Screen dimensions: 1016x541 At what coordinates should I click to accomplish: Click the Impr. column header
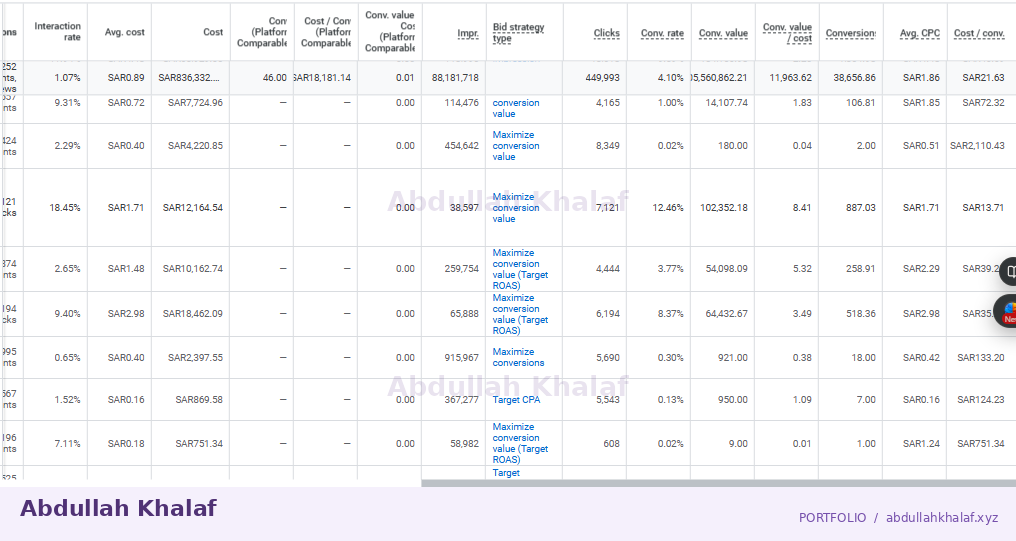468,33
